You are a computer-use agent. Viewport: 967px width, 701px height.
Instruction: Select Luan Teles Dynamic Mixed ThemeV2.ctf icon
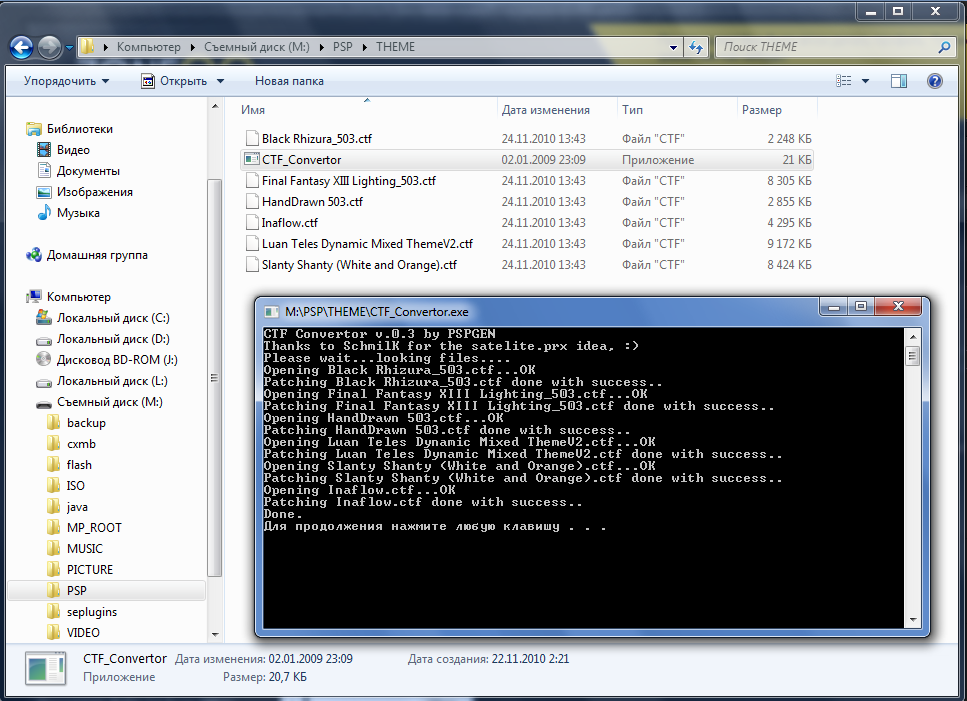coord(252,243)
